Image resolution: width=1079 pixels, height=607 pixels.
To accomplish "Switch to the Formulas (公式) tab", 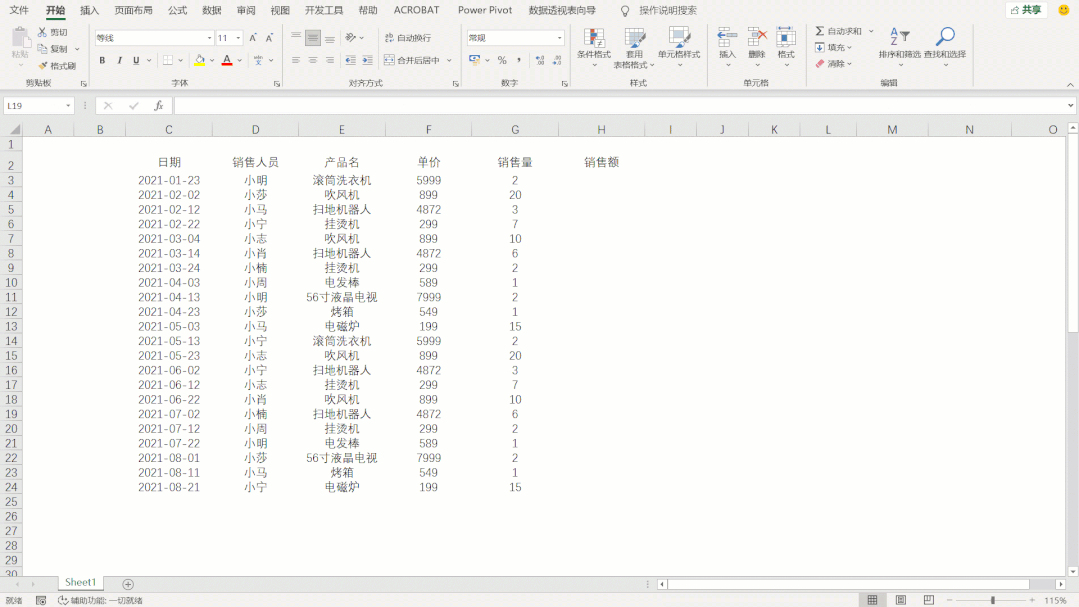I will tap(178, 10).
